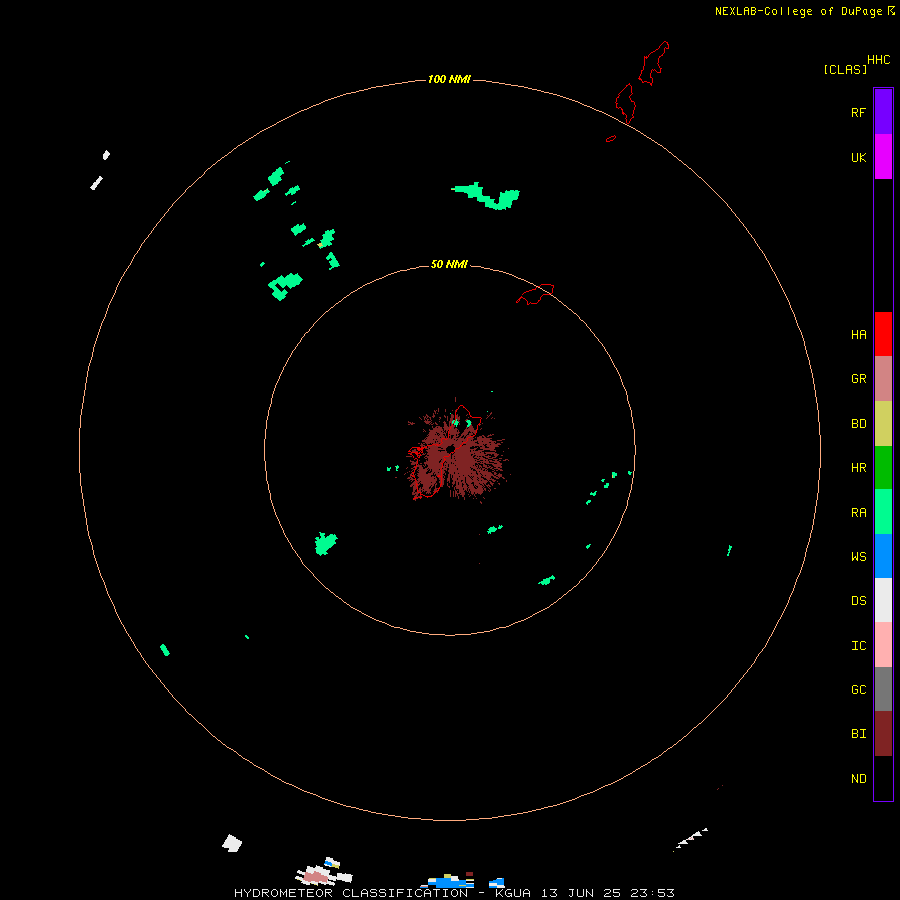Click the "RF" legend label
This screenshot has width=900, height=900.
click(859, 112)
